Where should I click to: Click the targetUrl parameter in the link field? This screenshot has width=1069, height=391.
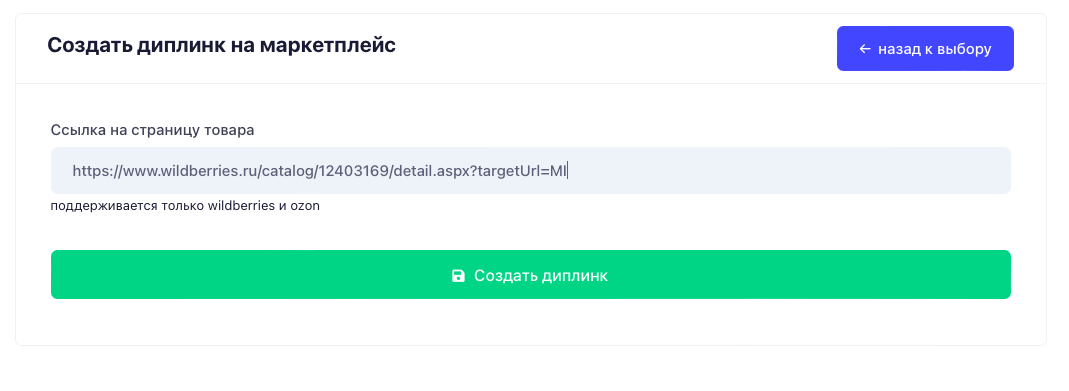pyautogui.click(x=508, y=171)
